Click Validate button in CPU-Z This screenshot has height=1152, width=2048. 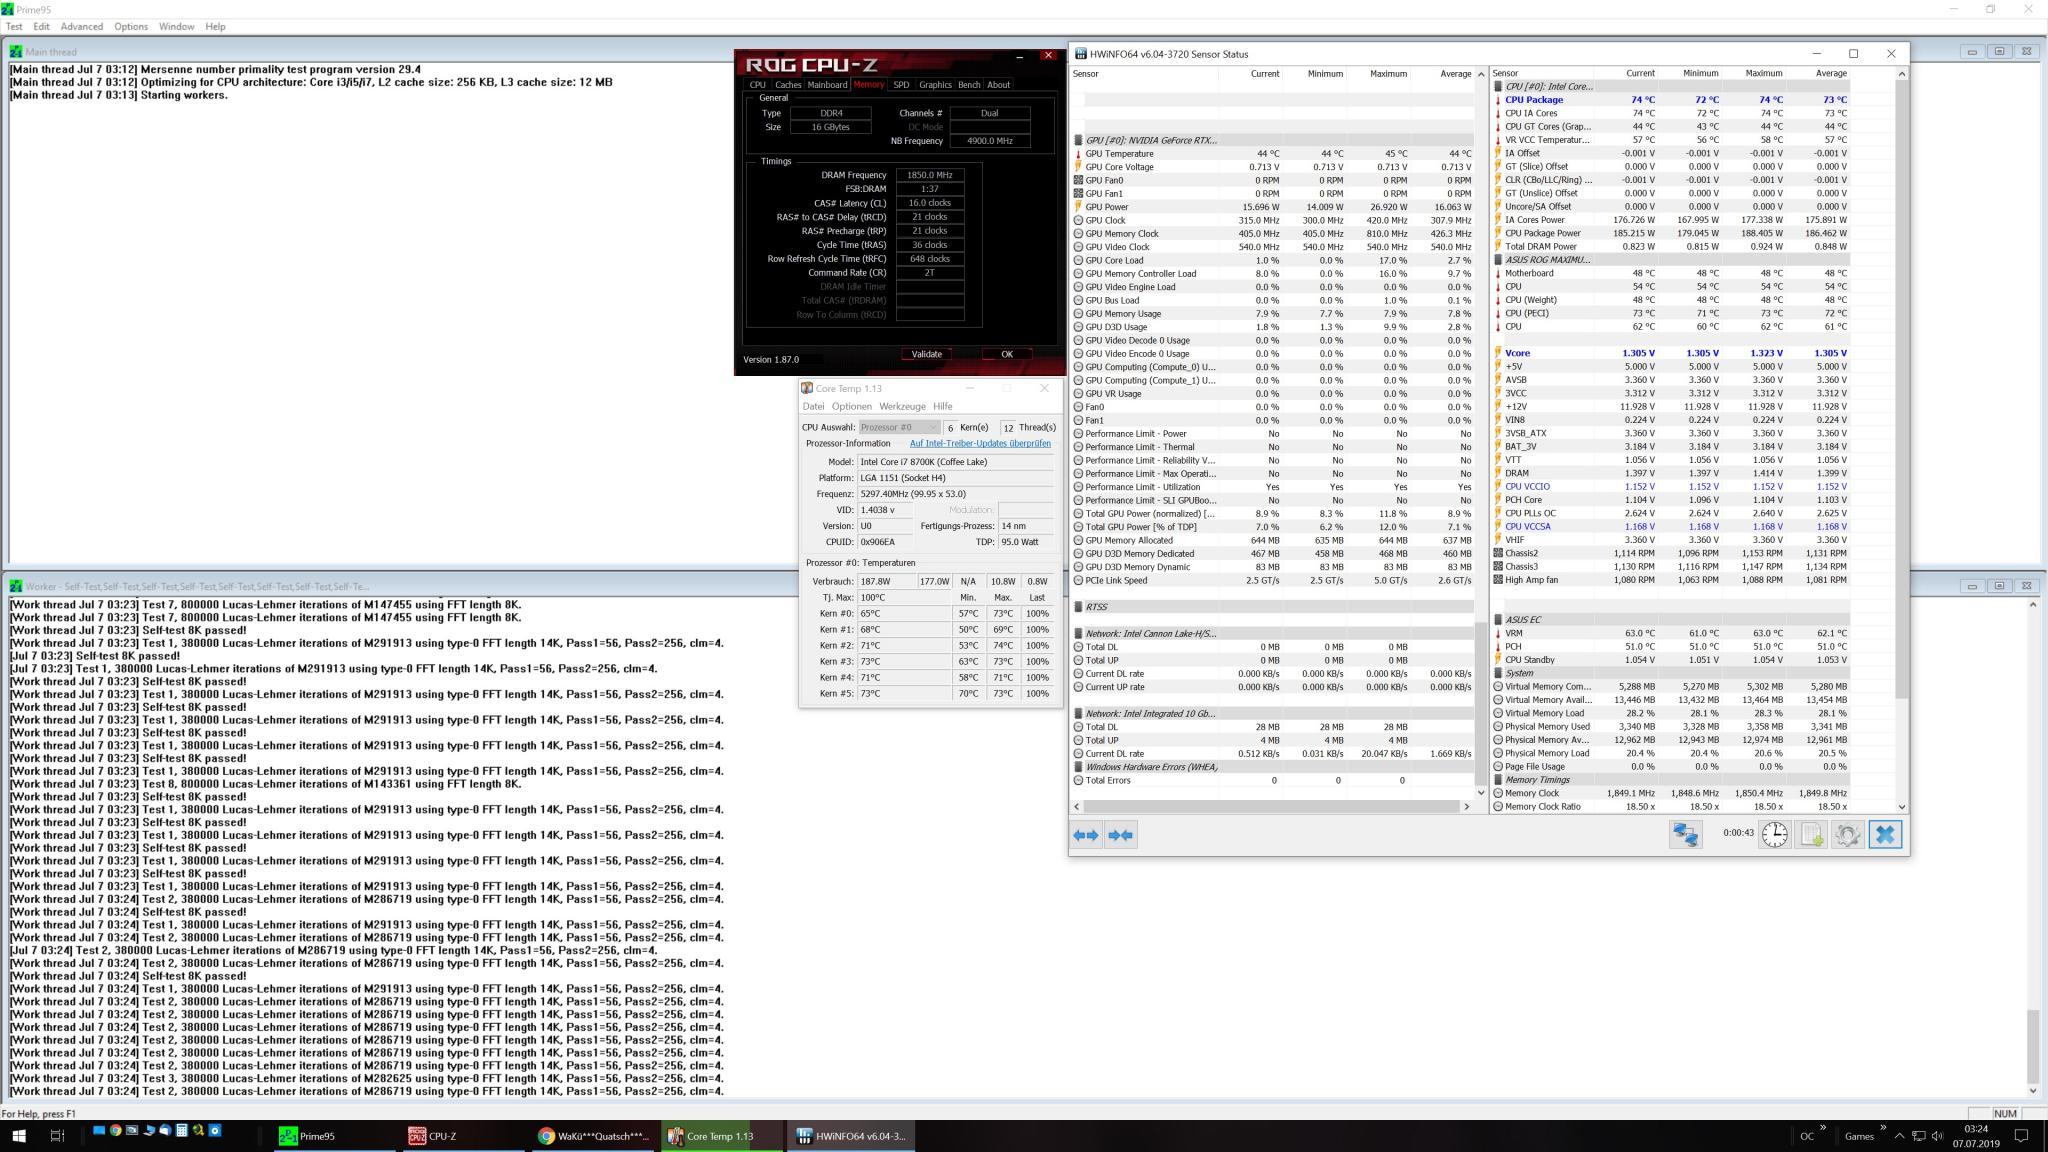click(x=926, y=354)
